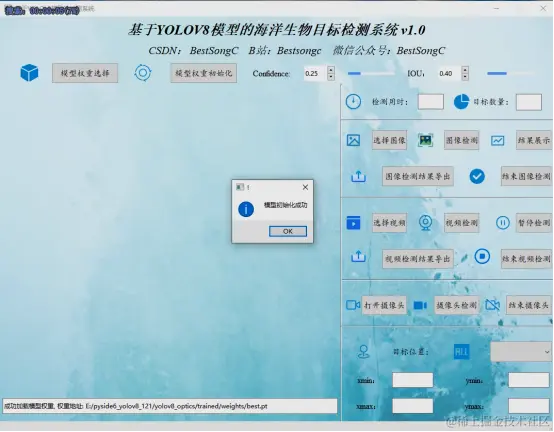554x432 pixels.
Task: Close the 模型初始化成功 dialog
Action: point(305,187)
